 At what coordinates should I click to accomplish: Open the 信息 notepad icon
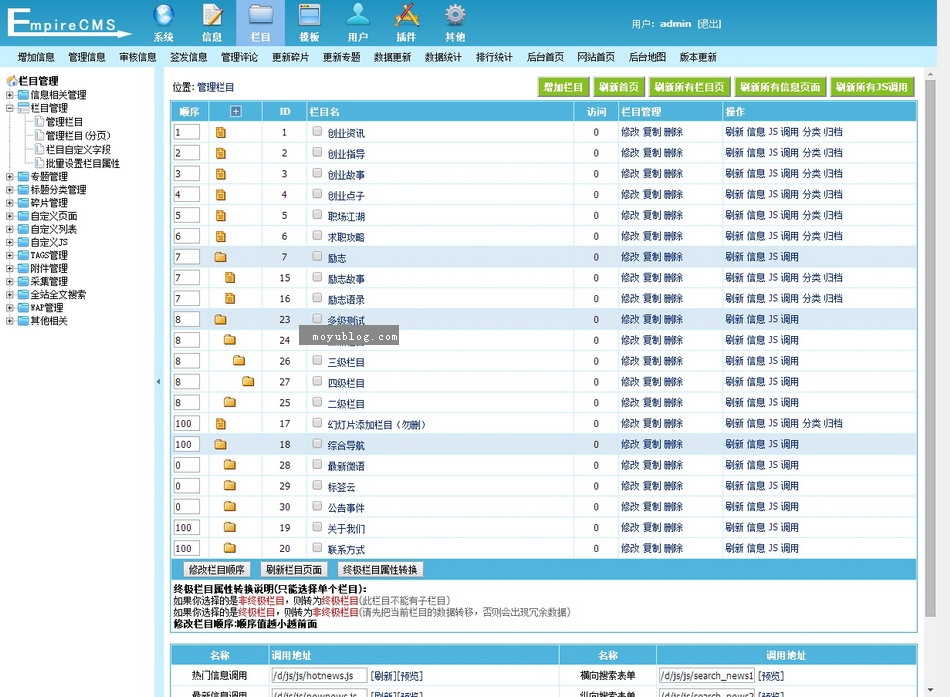[x=212, y=15]
